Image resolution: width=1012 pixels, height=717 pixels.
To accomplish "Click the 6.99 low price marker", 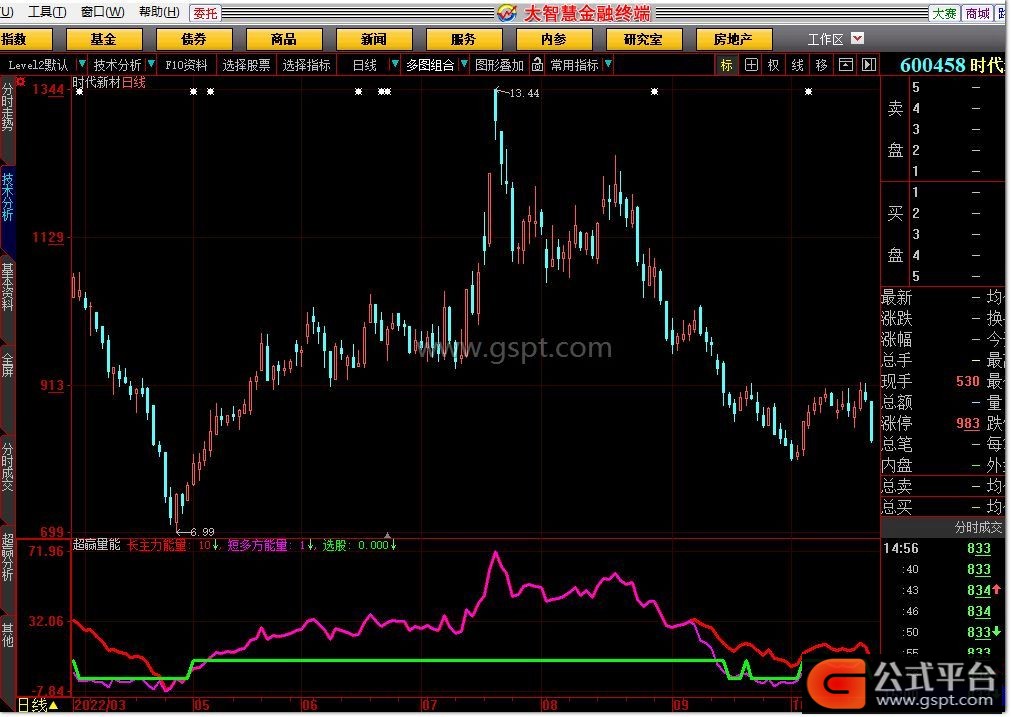I will pos(203,532).
